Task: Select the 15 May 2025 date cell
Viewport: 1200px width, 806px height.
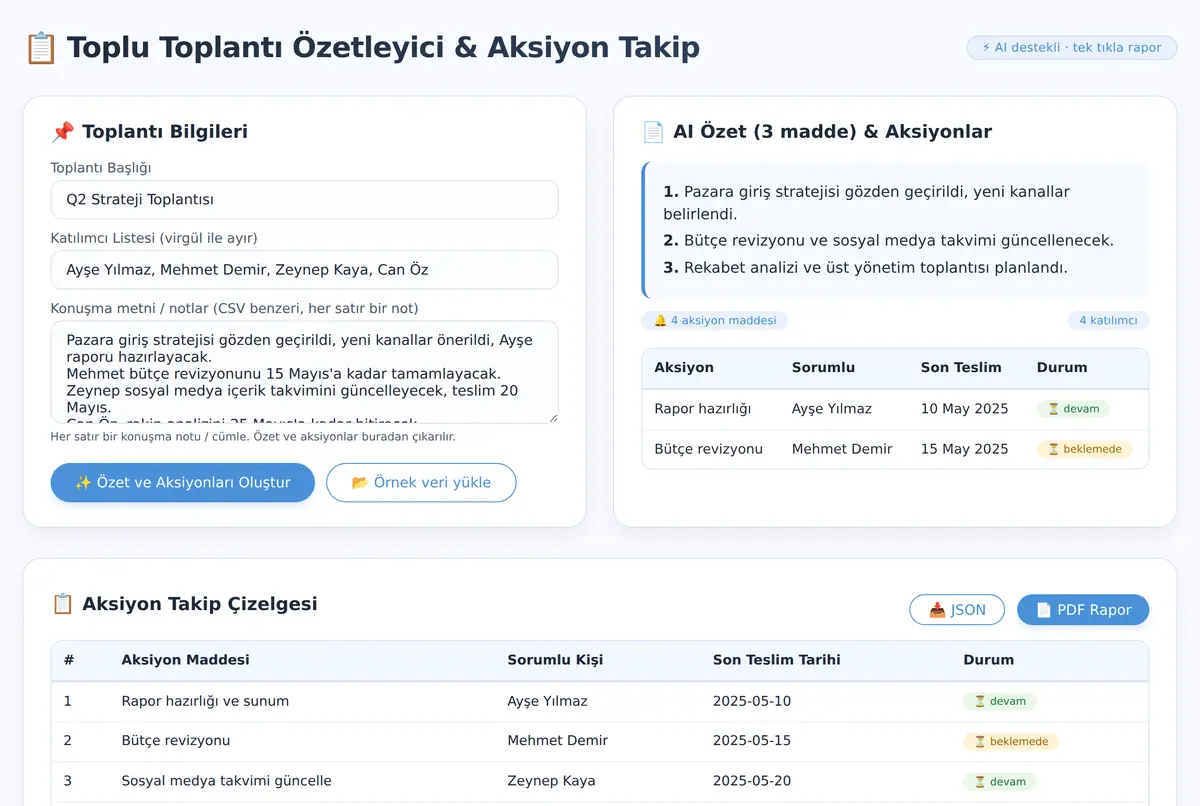Action: (965, 449)
